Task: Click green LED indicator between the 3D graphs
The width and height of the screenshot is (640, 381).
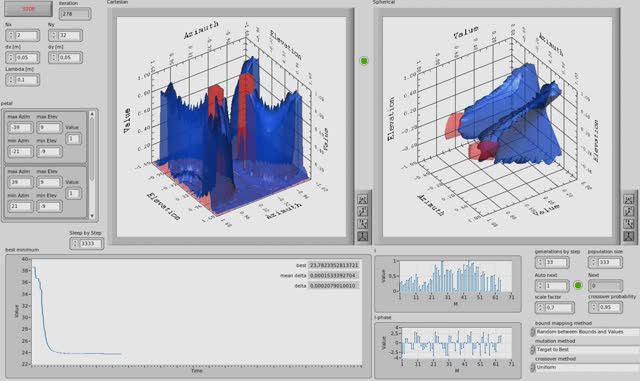Action: tap(364, 61)
